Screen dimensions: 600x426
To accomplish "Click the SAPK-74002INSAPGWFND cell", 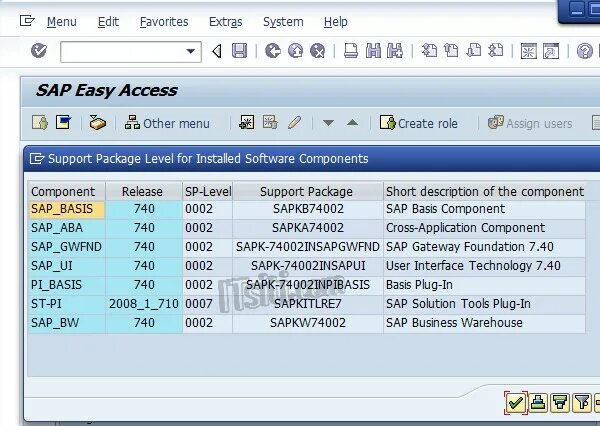I will (308, 247).
